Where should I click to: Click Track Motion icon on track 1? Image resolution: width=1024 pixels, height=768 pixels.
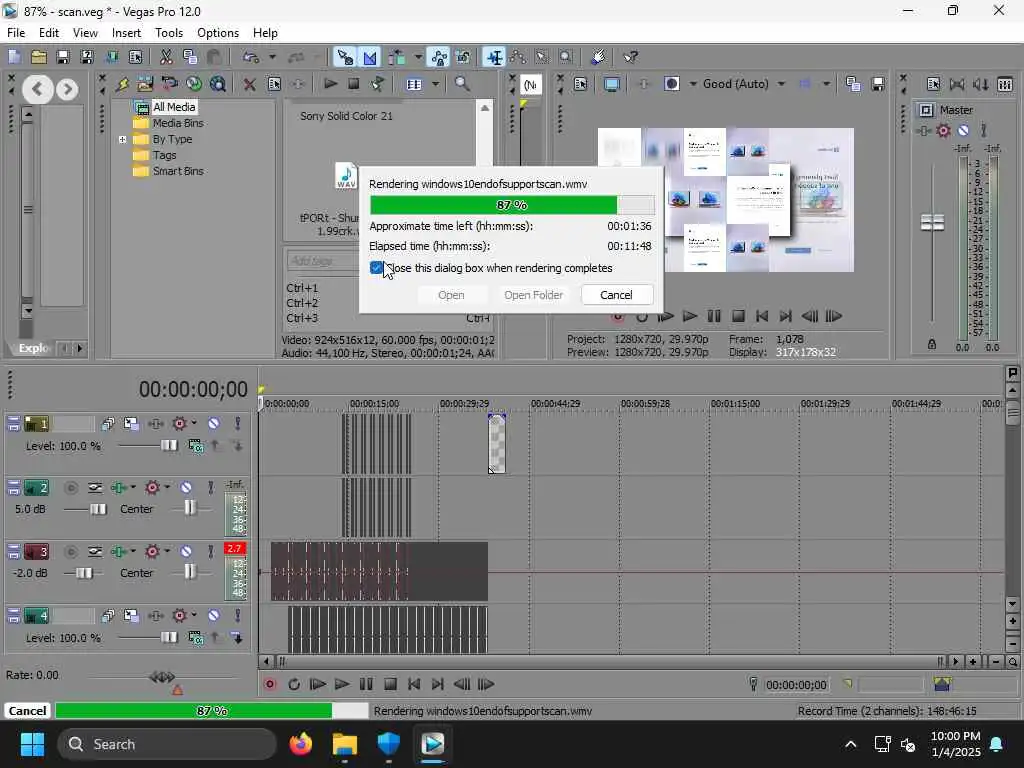[x=131, y=424]
